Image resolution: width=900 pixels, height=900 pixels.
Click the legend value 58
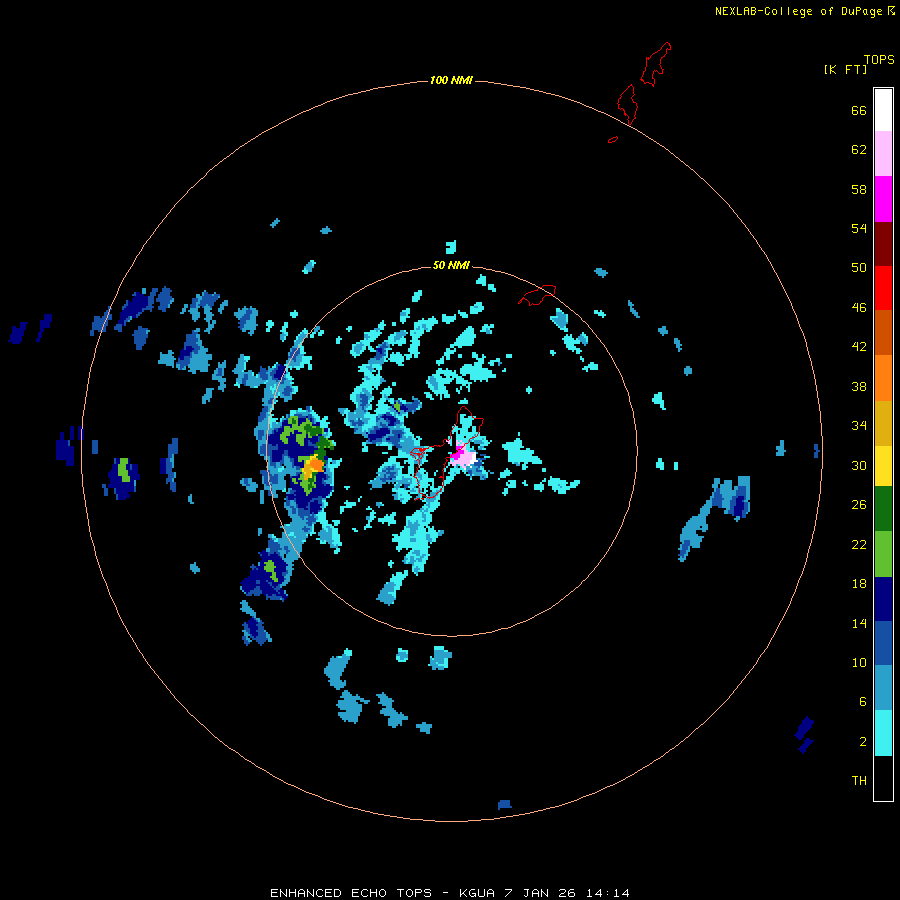pyautogui.click(x=859, y=189)
